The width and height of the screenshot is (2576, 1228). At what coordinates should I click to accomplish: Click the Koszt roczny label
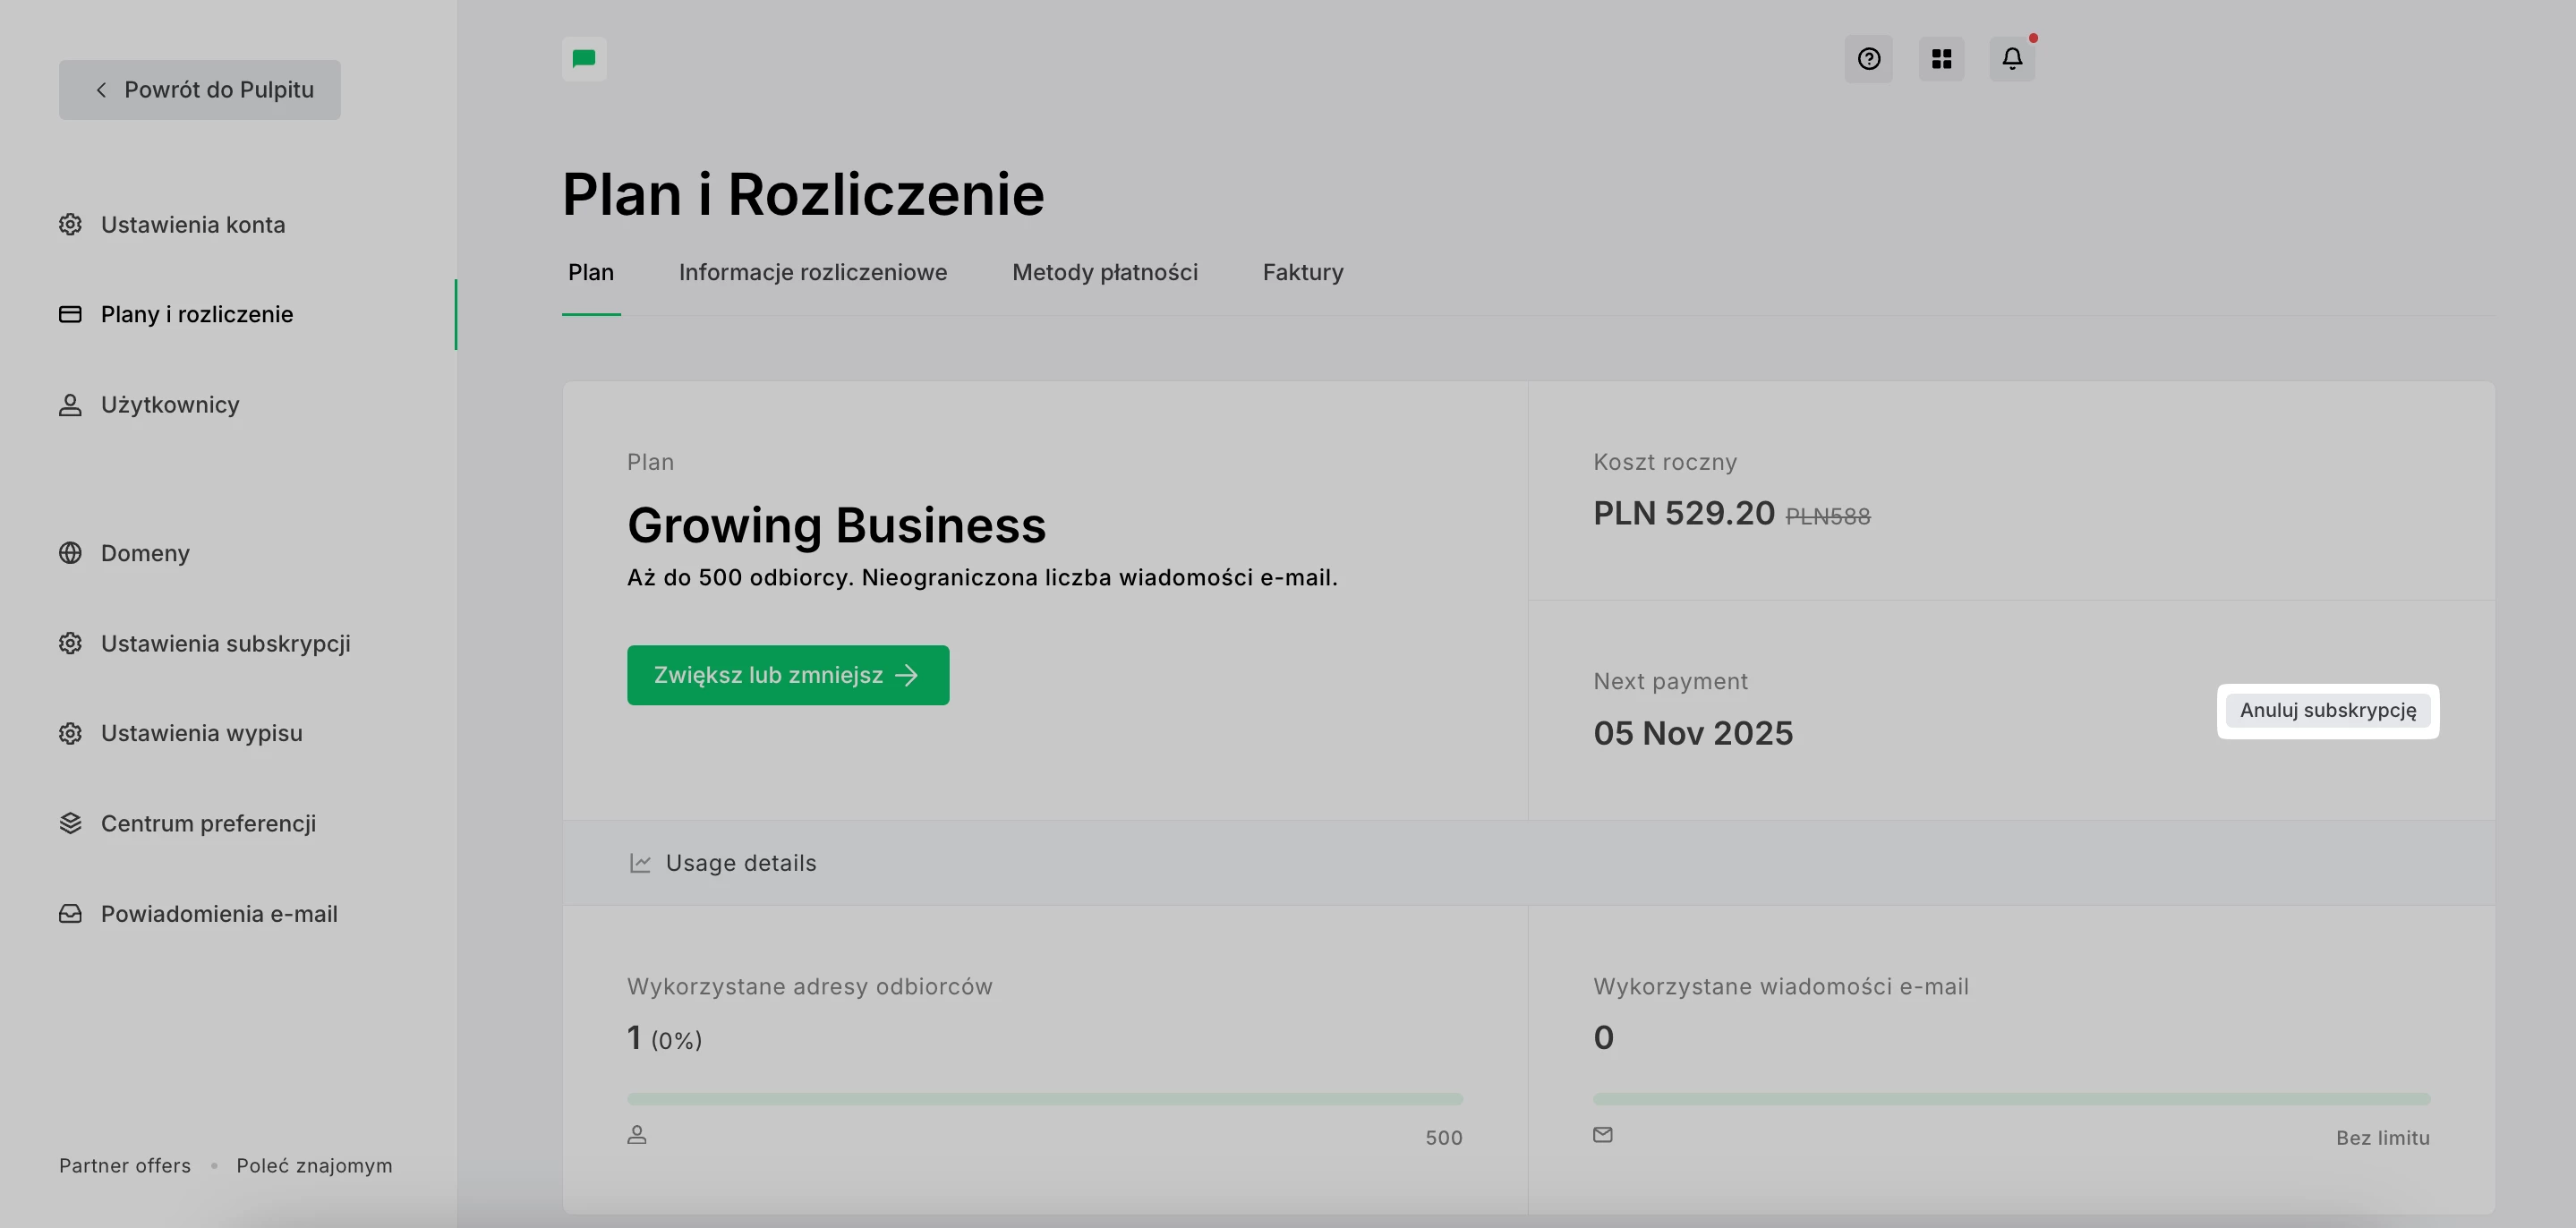(x=1665, y=462)
